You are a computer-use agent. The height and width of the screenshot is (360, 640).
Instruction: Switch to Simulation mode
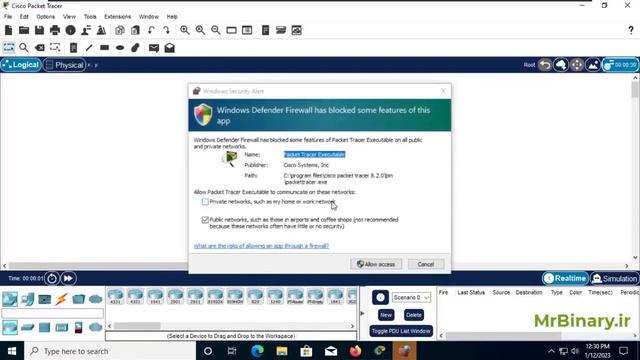(x=615, y=278)
